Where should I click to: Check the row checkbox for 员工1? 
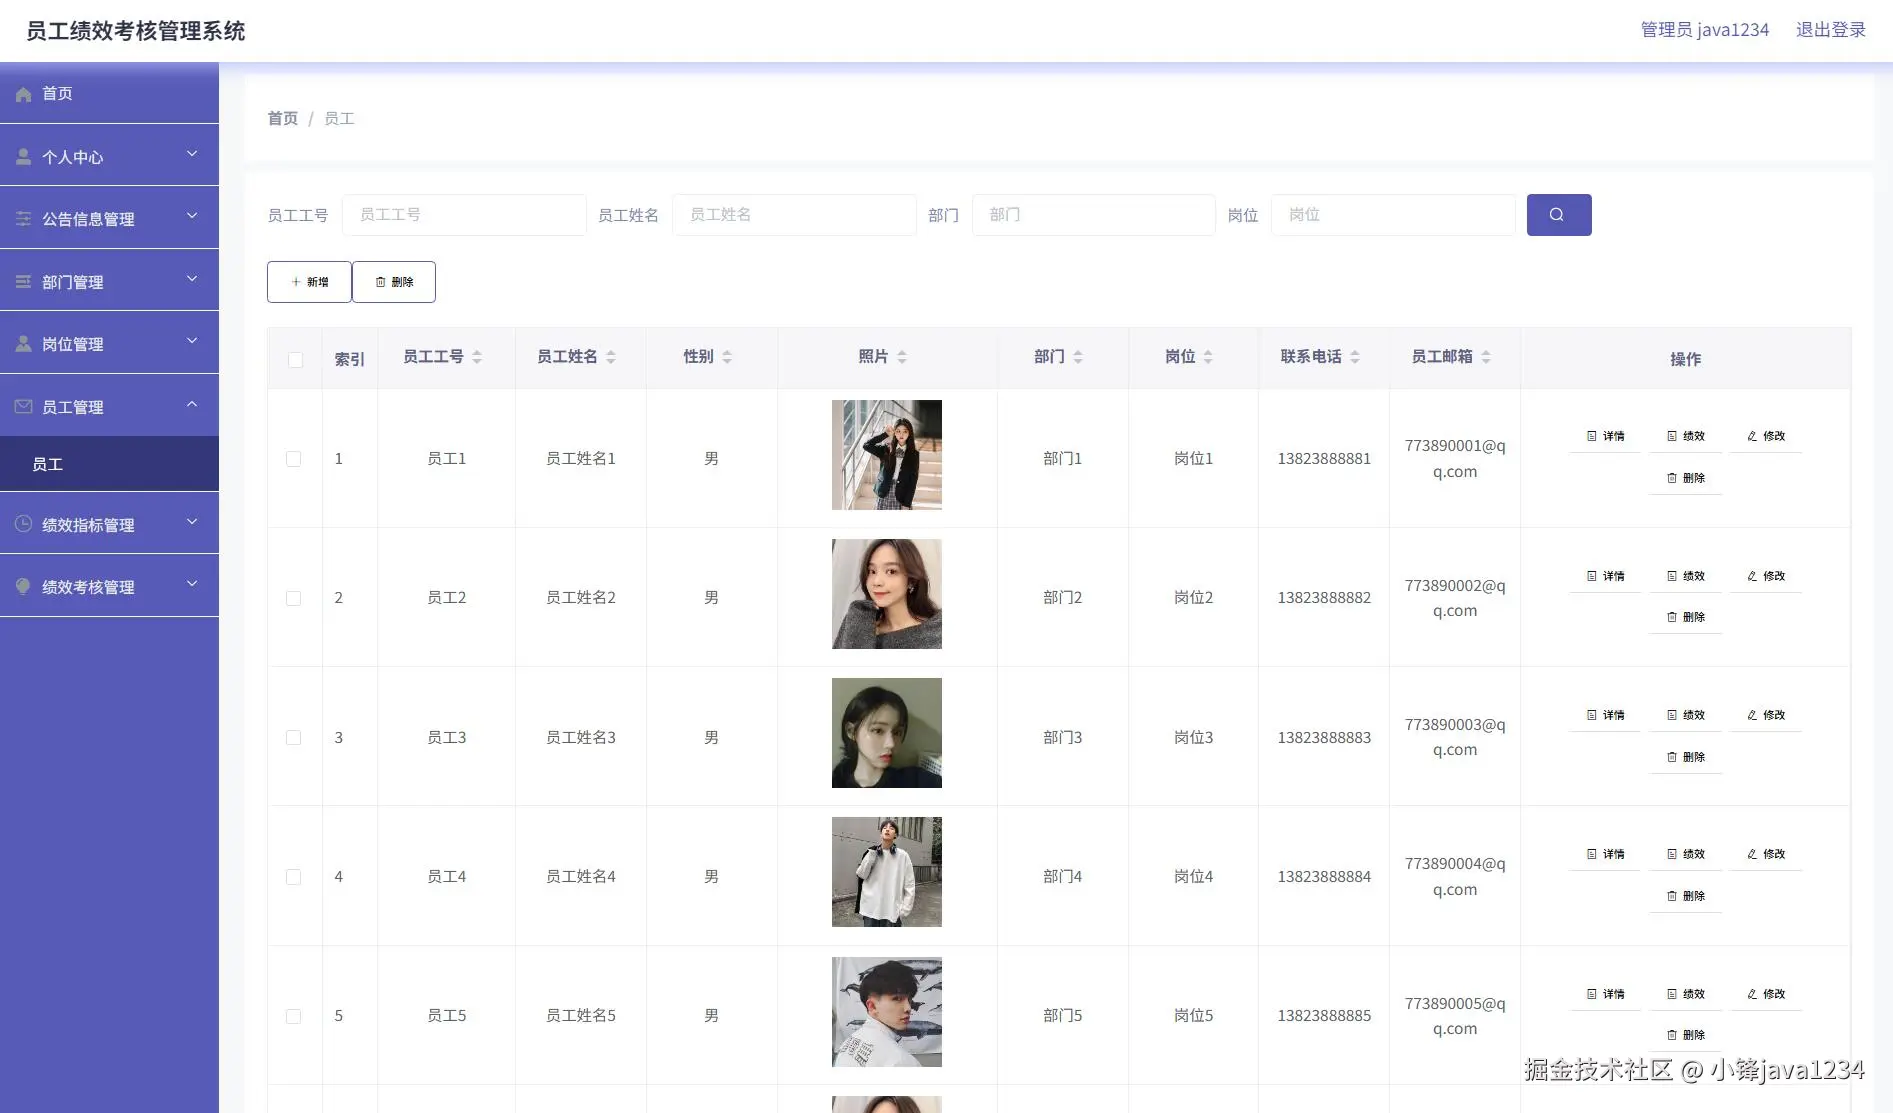[293, 459]
